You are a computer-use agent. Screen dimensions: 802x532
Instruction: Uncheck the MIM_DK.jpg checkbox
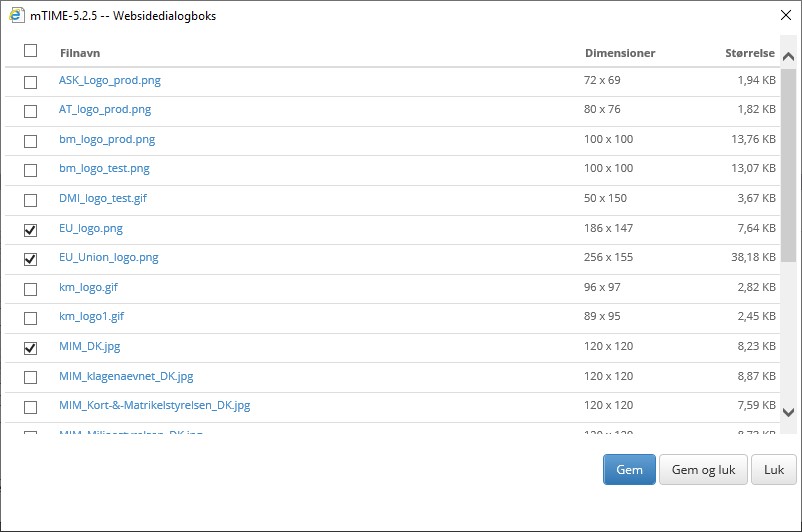pyautogui.click(x=30, y=348)
